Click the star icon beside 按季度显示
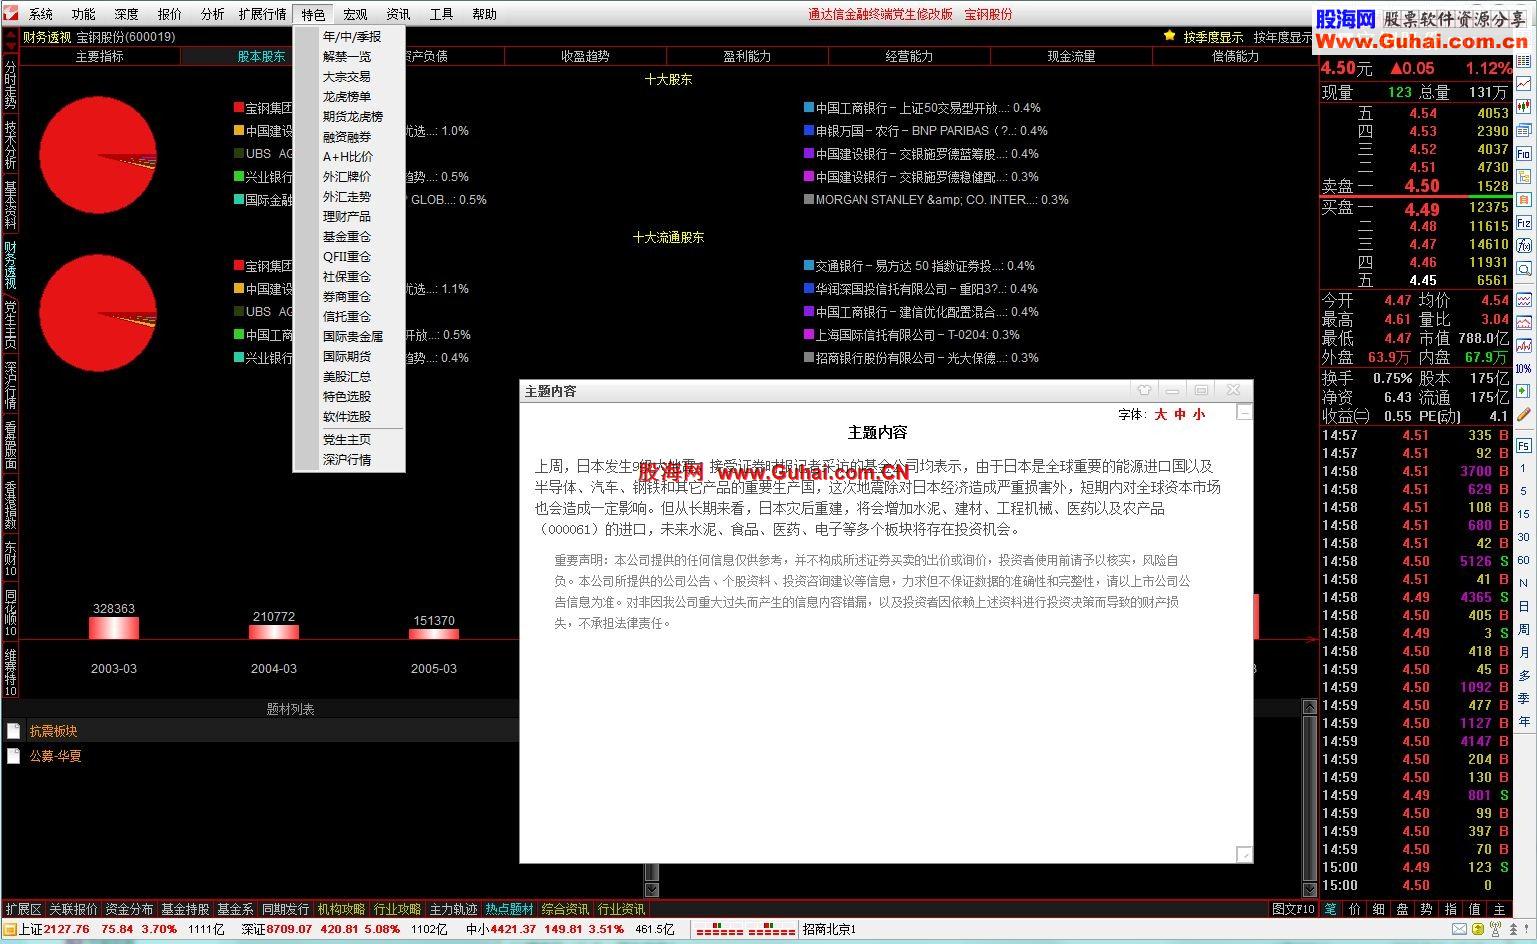This screenshot has width=1537, height=944. coord(1169,36)
